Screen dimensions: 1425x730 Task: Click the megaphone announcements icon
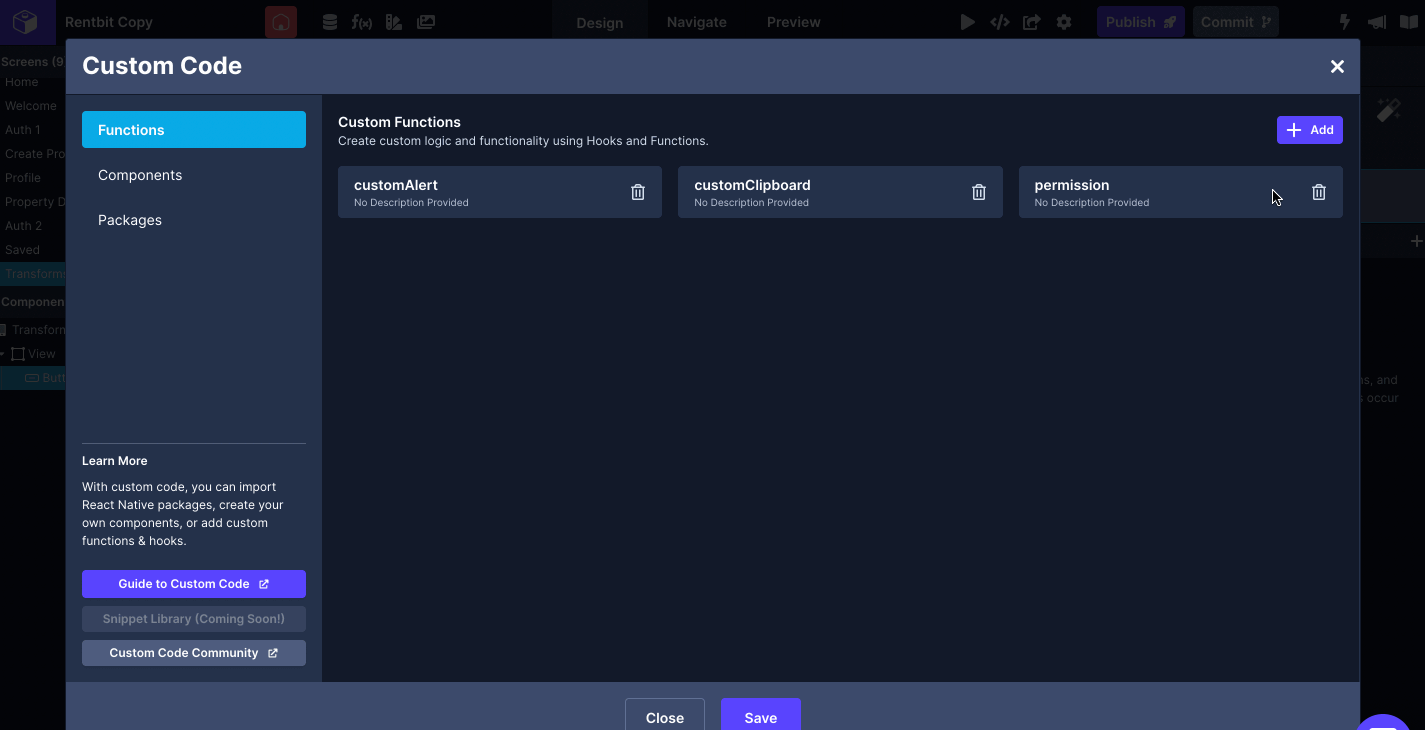click(x=1377, y=22)
